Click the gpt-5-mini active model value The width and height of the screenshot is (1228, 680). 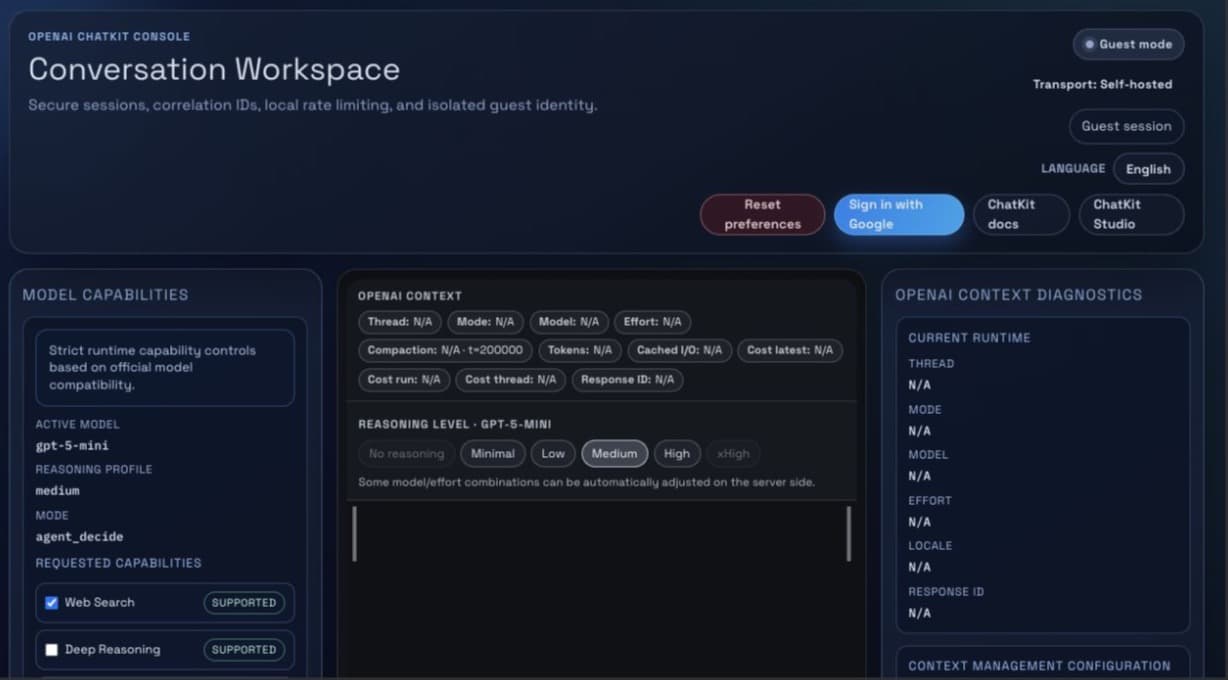coord(72,445)
